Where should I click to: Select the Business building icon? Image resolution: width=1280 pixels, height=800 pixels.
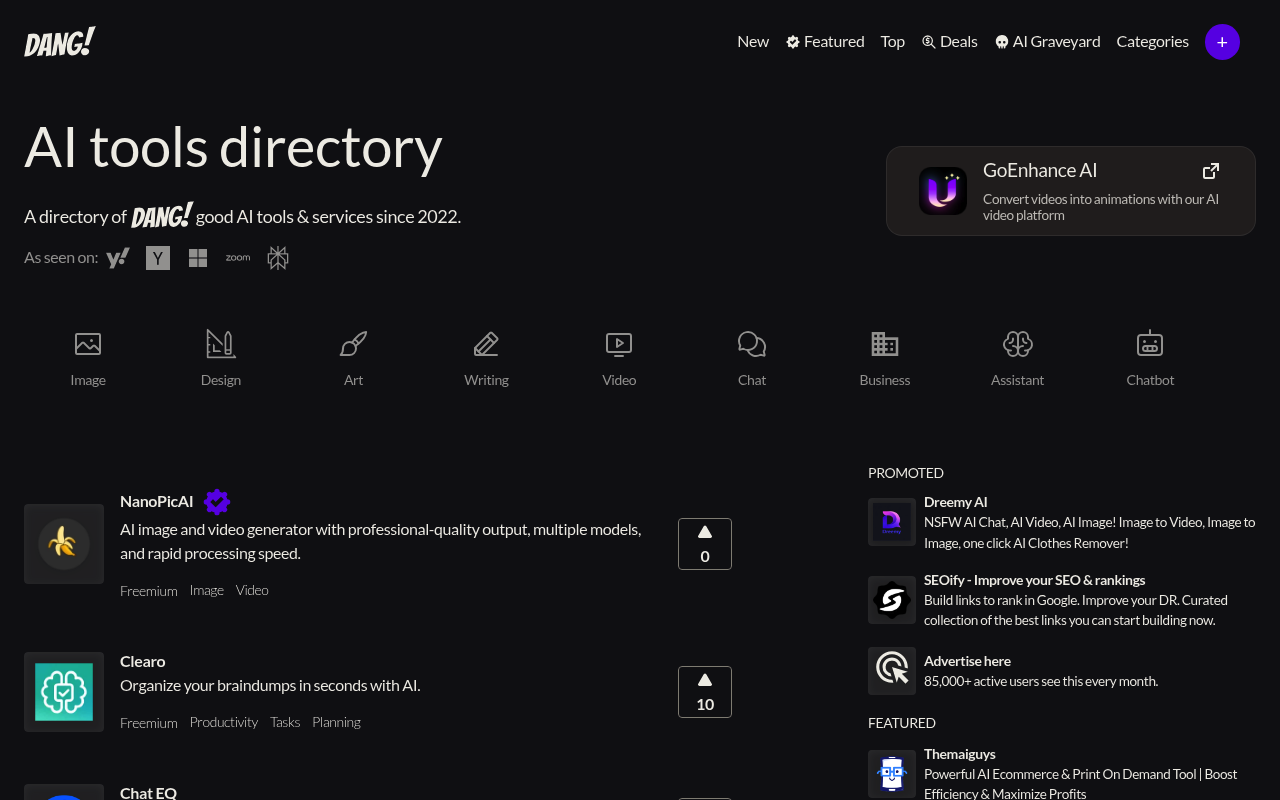click(885, 344)
